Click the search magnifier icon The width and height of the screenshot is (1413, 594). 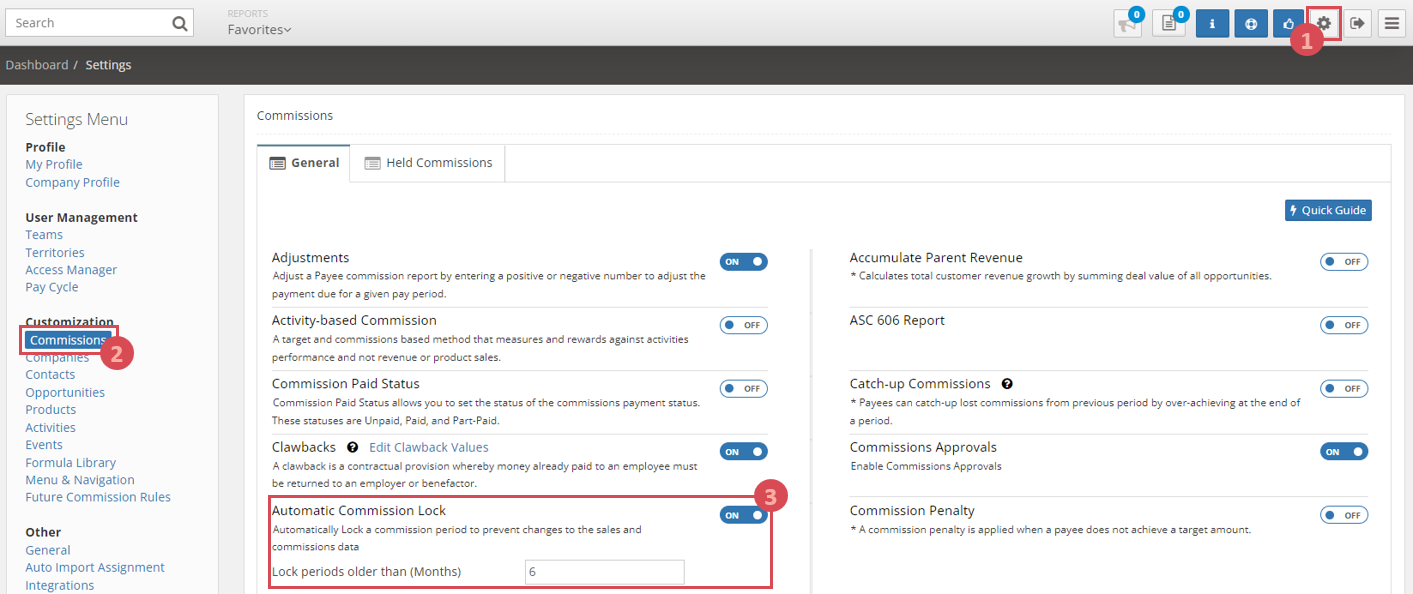point(179,23)
